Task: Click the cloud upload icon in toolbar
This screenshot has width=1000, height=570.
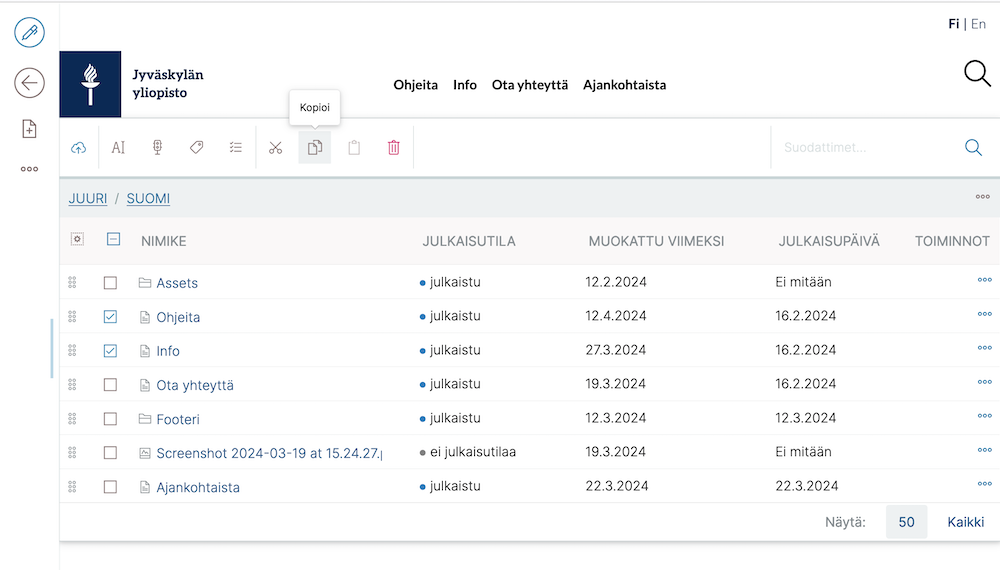Action: (79, 148)
